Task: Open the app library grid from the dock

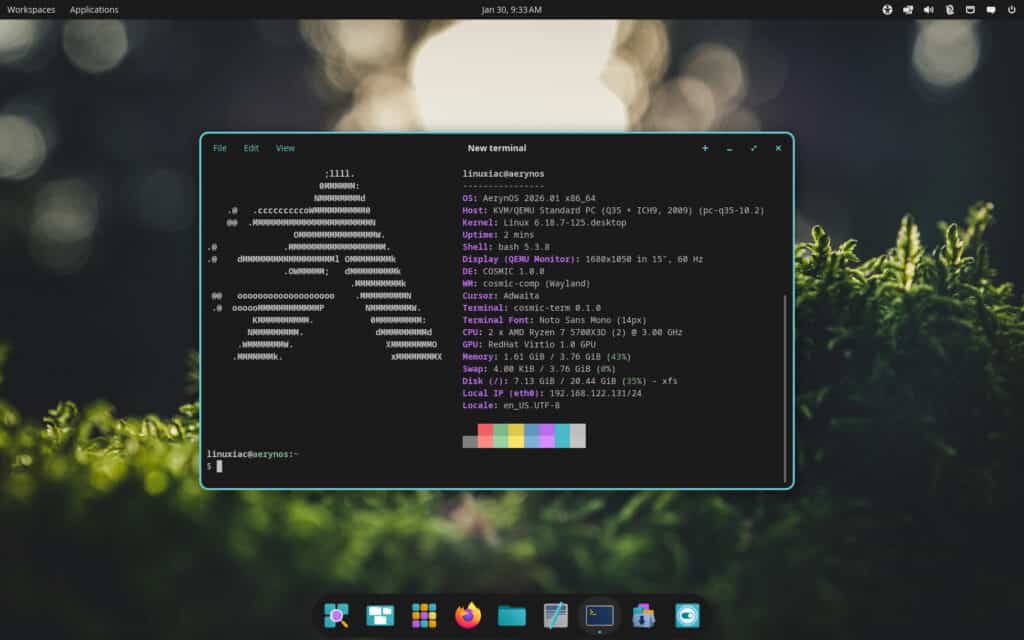Action: coord(425,615)
